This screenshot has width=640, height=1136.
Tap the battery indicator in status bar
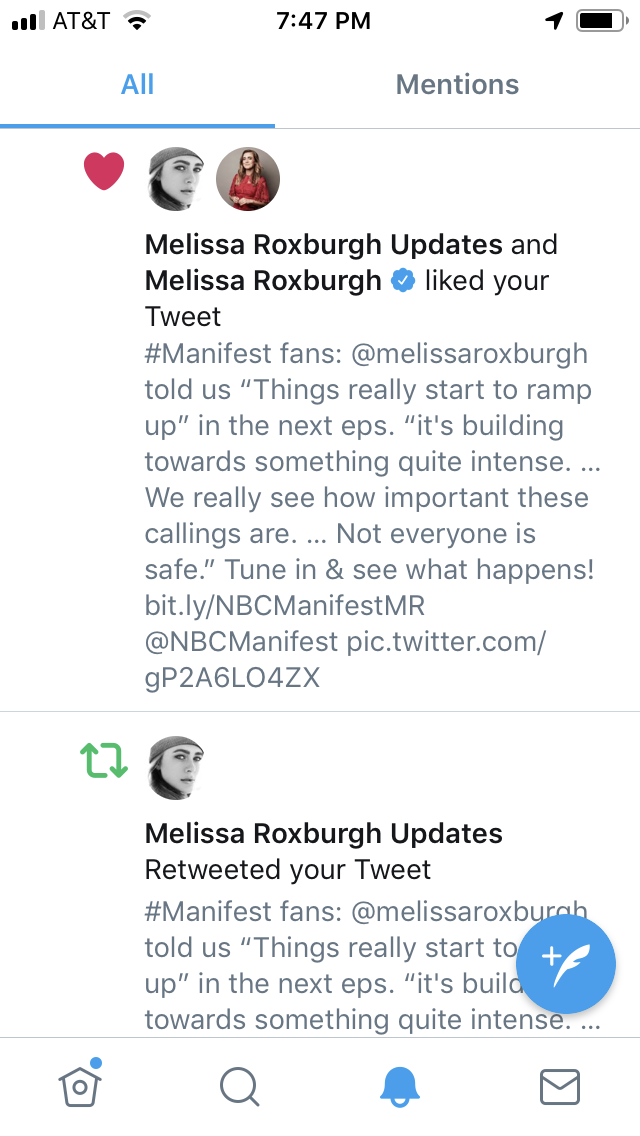(x=600, y=21)
